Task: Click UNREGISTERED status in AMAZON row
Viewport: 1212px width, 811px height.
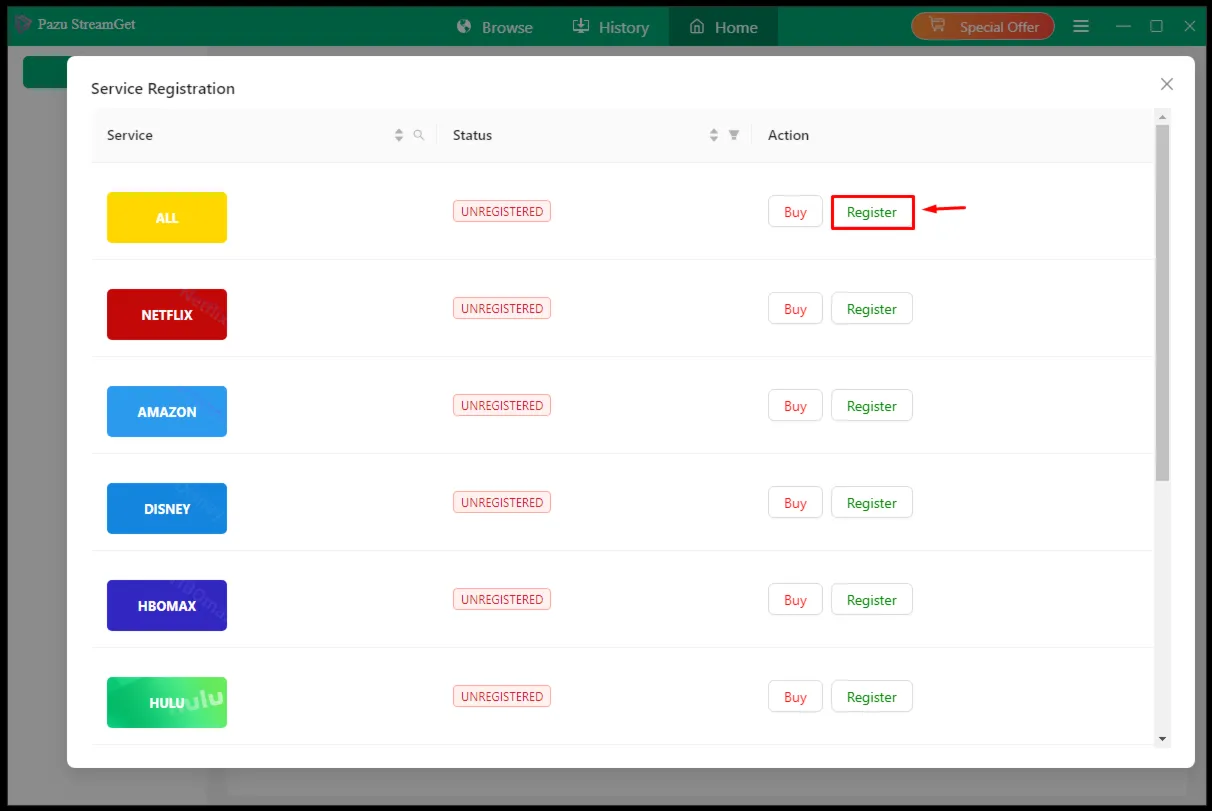Action: pyautogui.click(x=502, y=405)
